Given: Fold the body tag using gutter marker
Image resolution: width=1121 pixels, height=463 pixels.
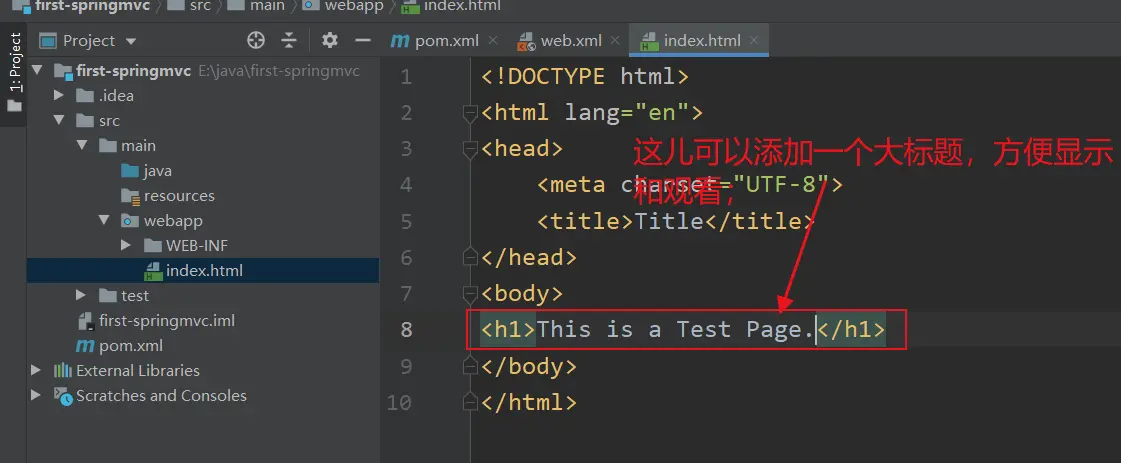Looking at the screenshot, I should click(470, 294).
